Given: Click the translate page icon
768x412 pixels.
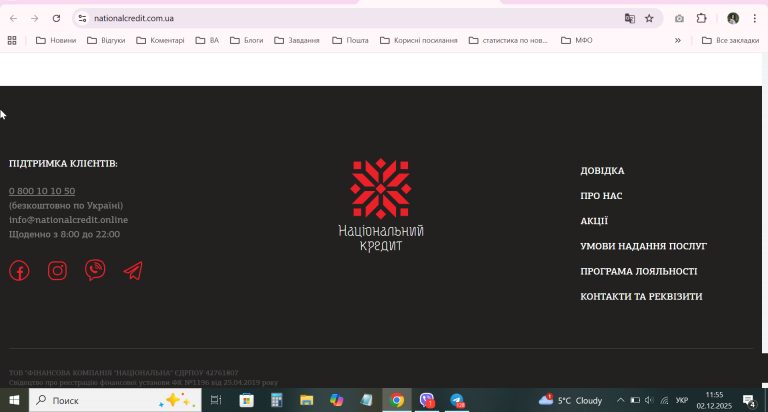Looking at the screenshot, I should (629, 18).
